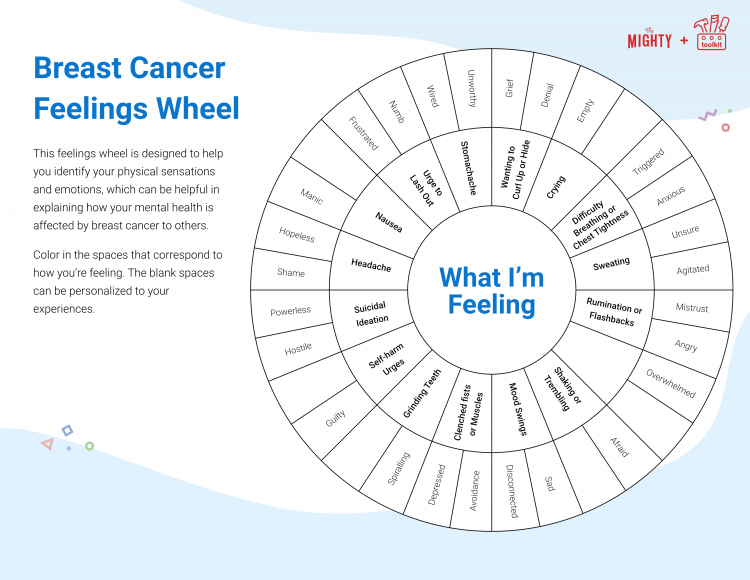The image size is (750, 580).
Task: Click the Grief outer segment
Action: (510, 88)
